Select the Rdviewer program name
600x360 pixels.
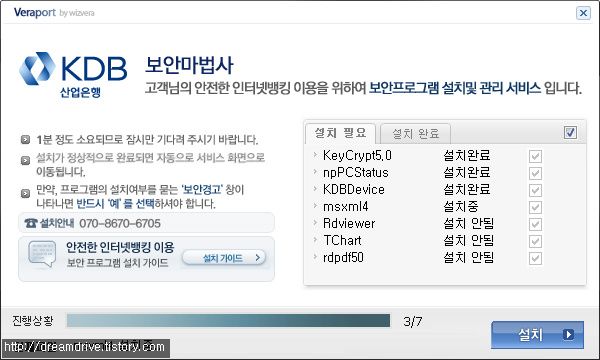(x=349, y=223)
